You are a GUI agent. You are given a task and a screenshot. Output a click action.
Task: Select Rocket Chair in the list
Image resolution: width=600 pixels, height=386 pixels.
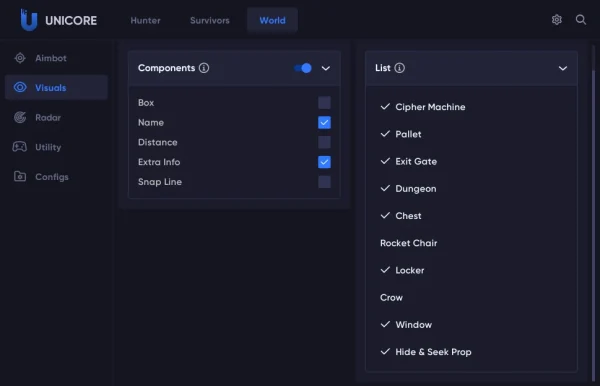(471, 243)
